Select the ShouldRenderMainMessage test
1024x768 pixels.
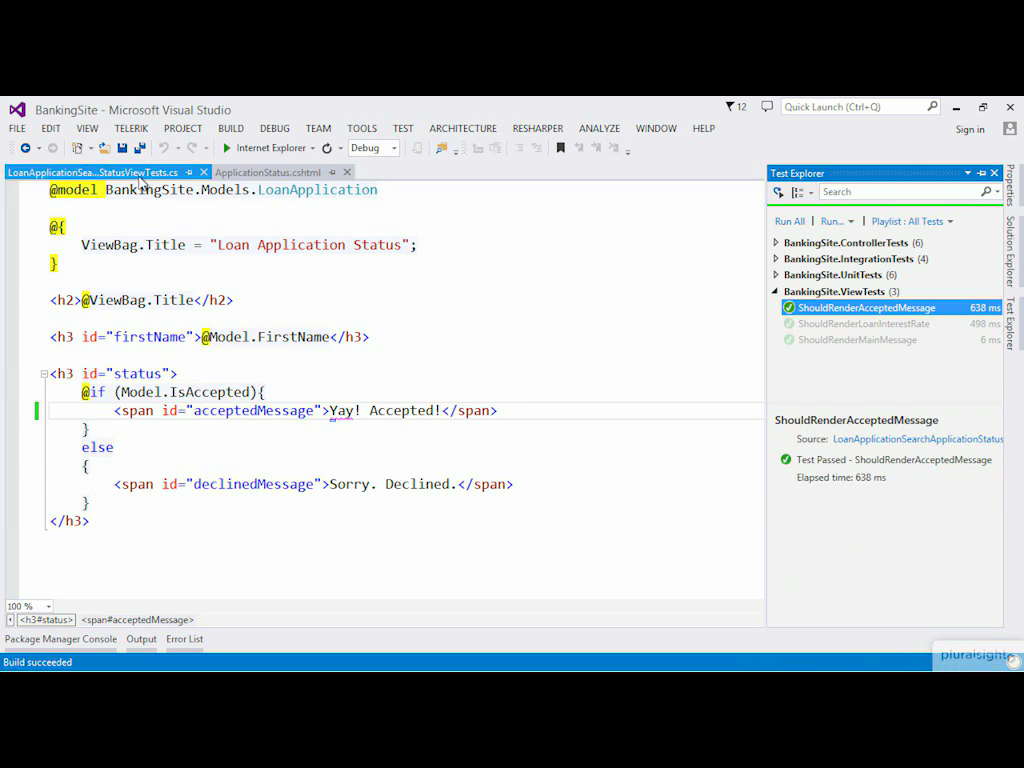pyautogui.click(x=892, y=340)
